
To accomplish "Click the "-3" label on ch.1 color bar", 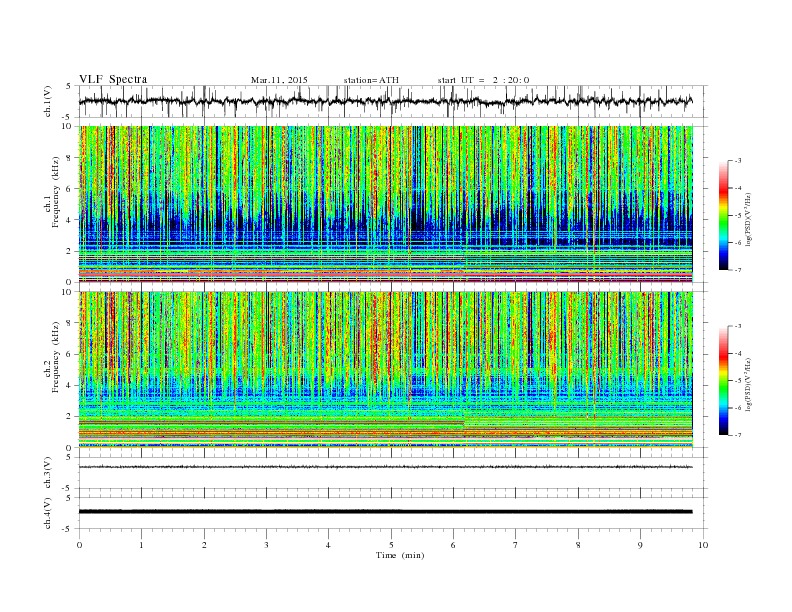I will coord(738,161).
